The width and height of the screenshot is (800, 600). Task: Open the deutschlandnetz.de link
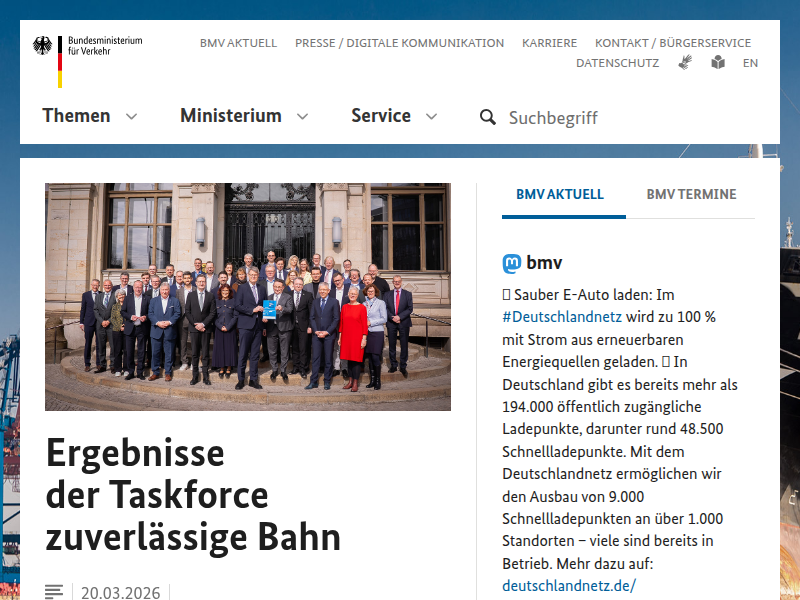click(x=568, y=585)
